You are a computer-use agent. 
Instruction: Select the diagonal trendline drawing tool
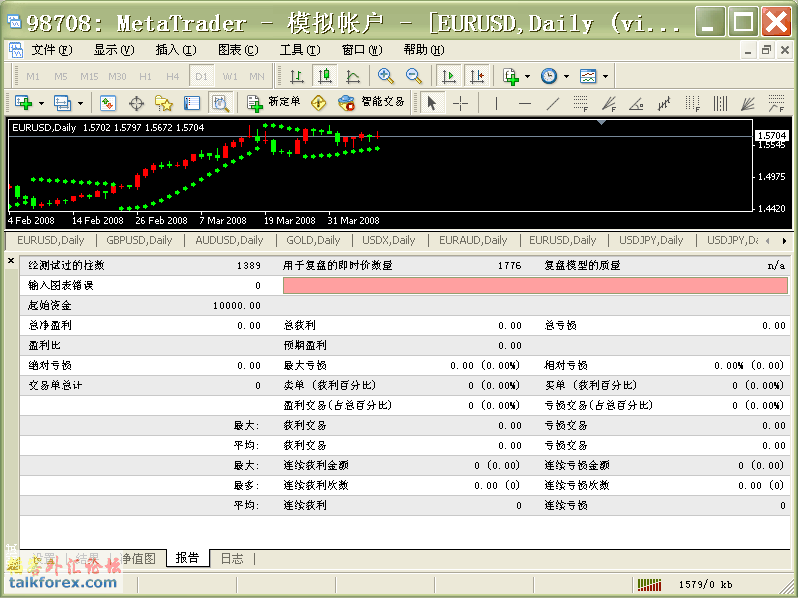click(553, 103)
